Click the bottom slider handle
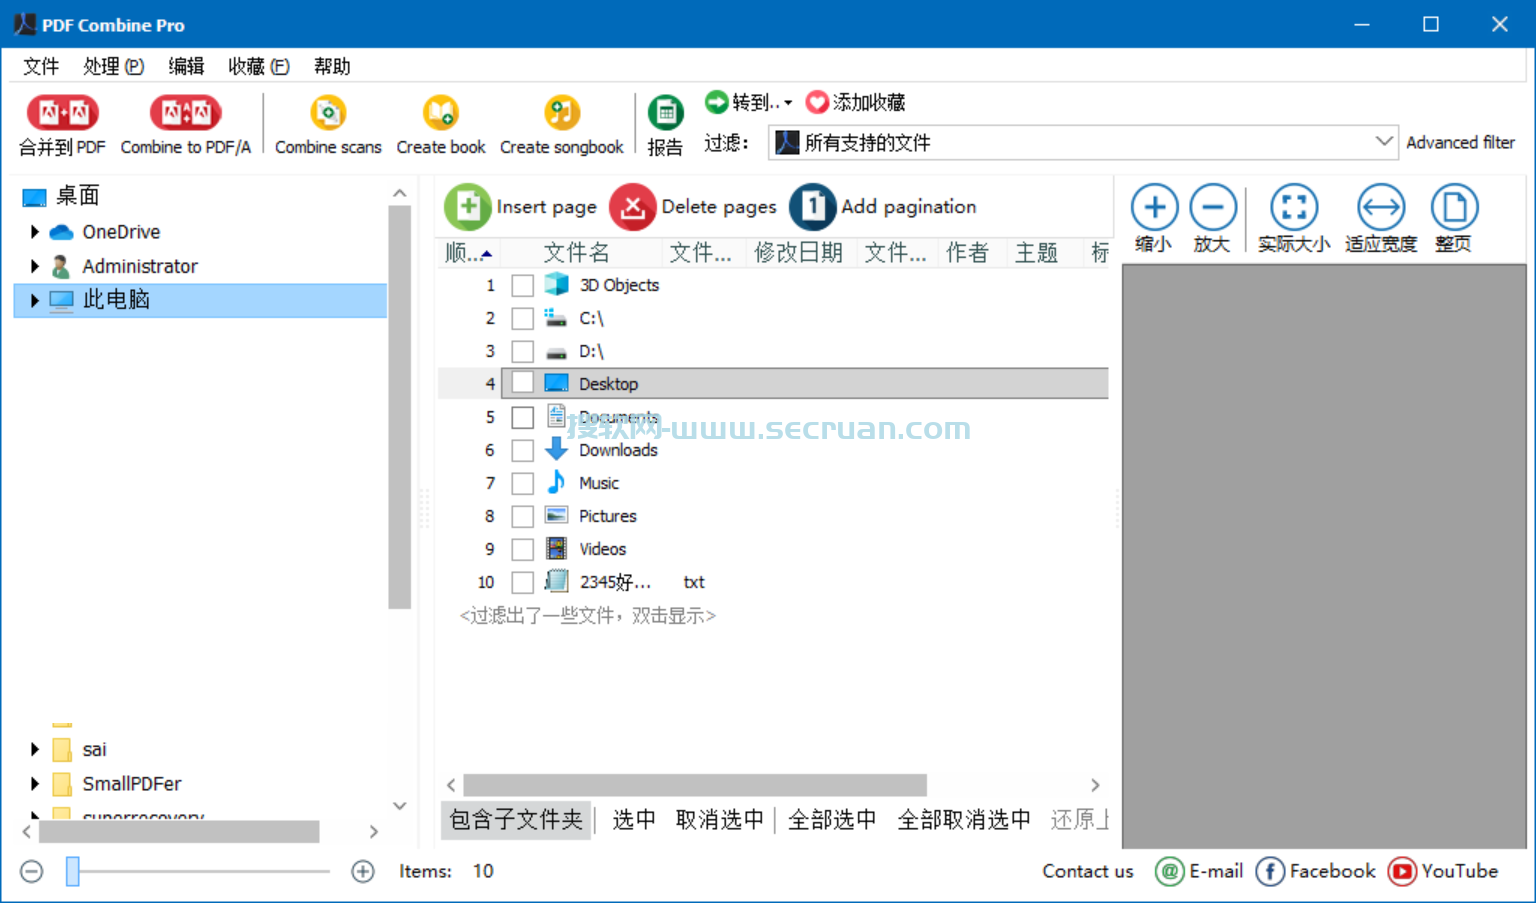The width and height of the screenshot is (1536, 903). pos(73,871)
